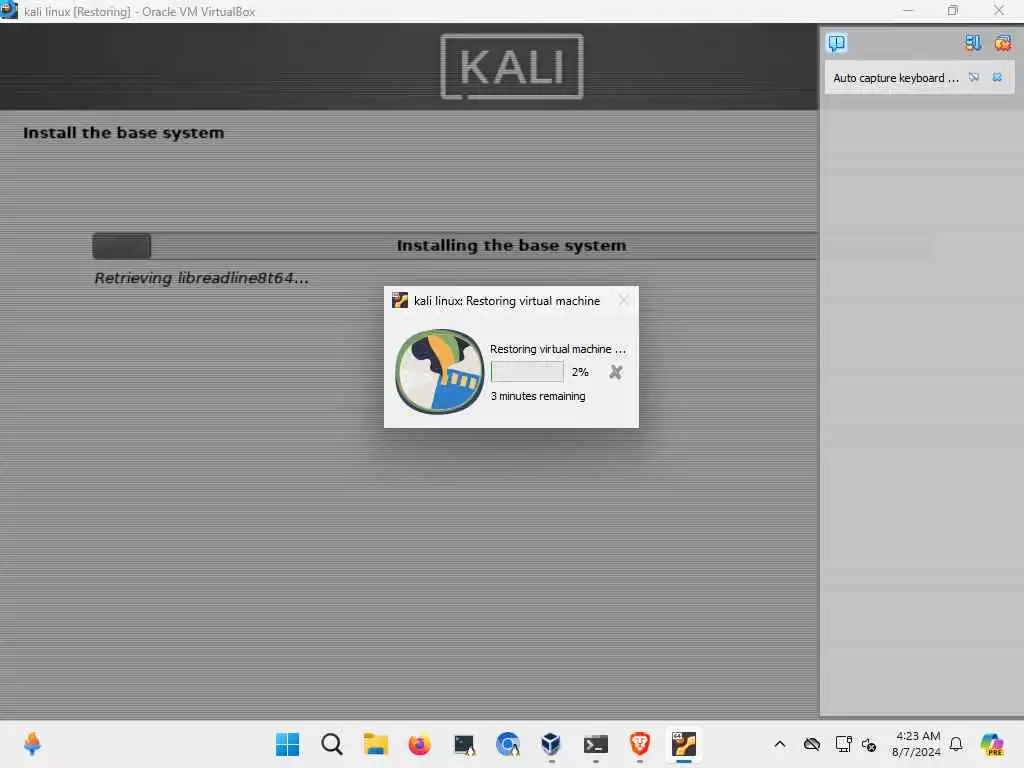Screen dimensions: 1024x768
Task: Open the Chromium Linux browser taskbar icon
Action: point(507,744)
